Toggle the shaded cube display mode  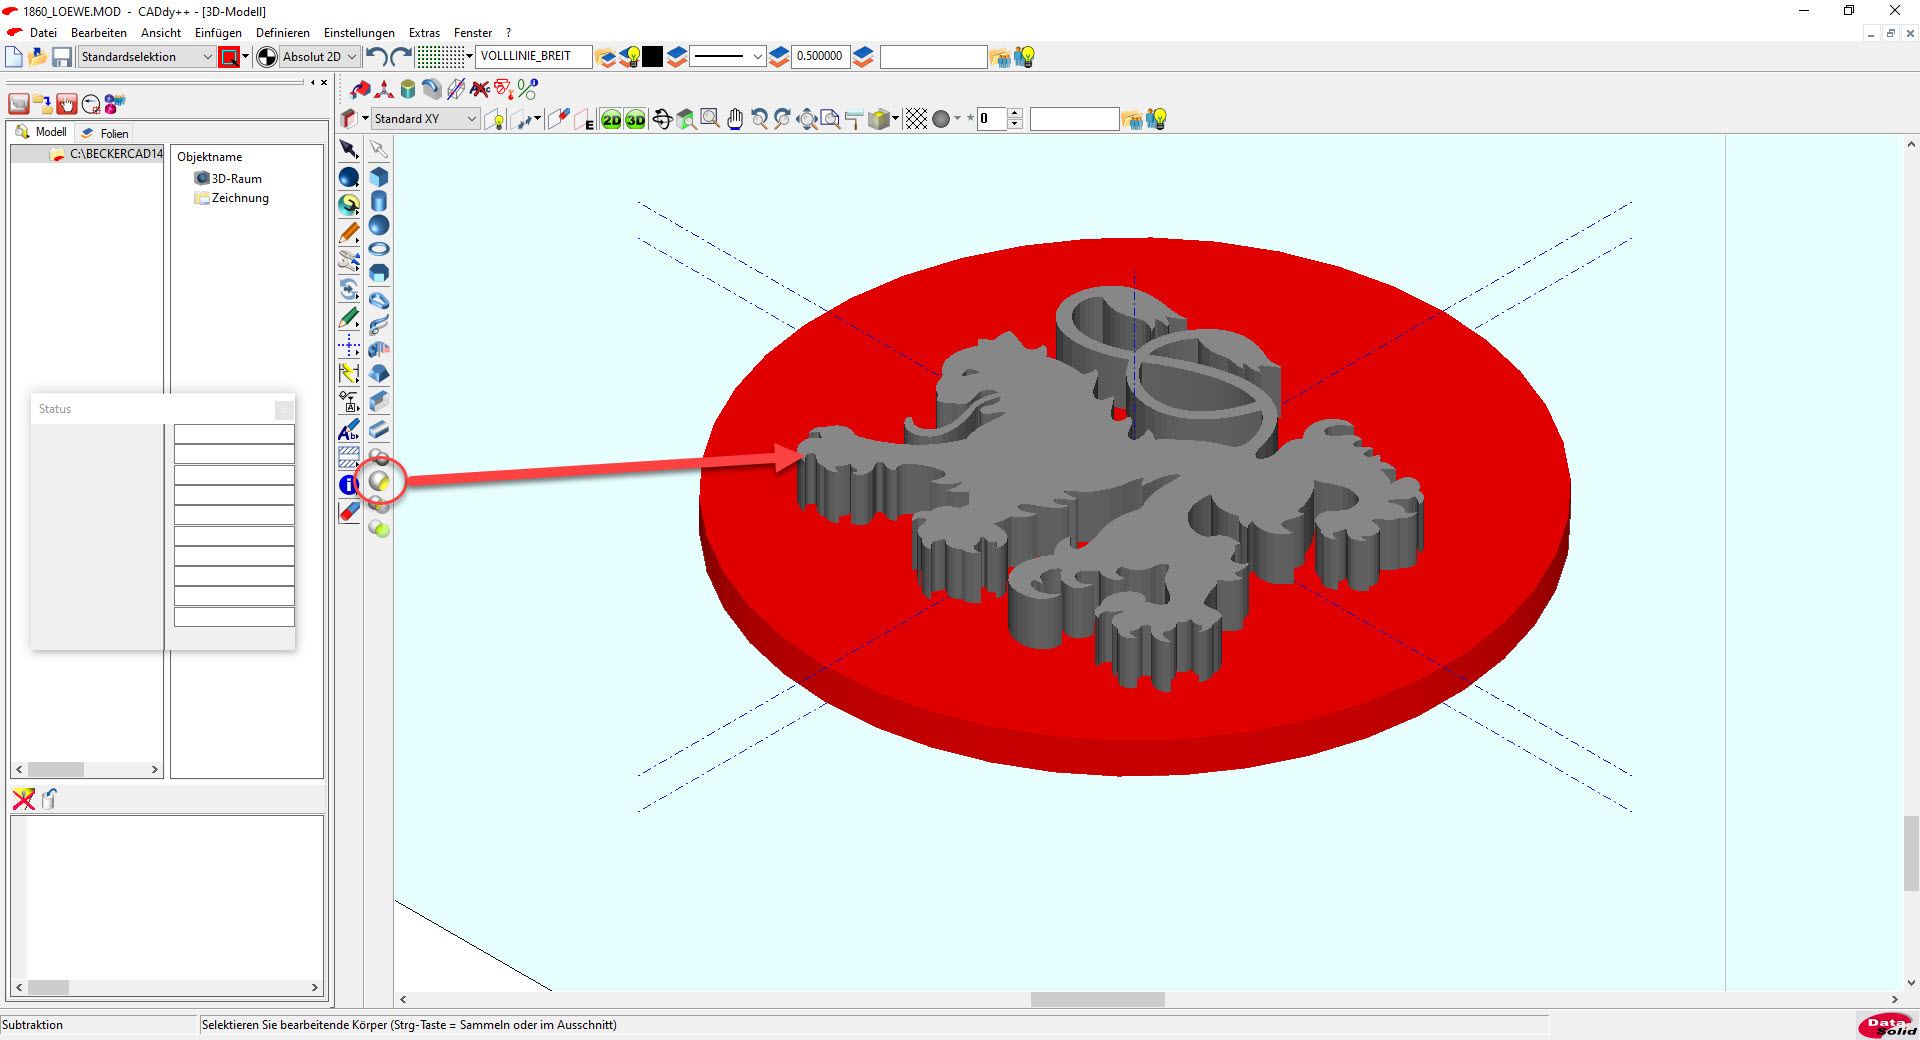(878, 119)
